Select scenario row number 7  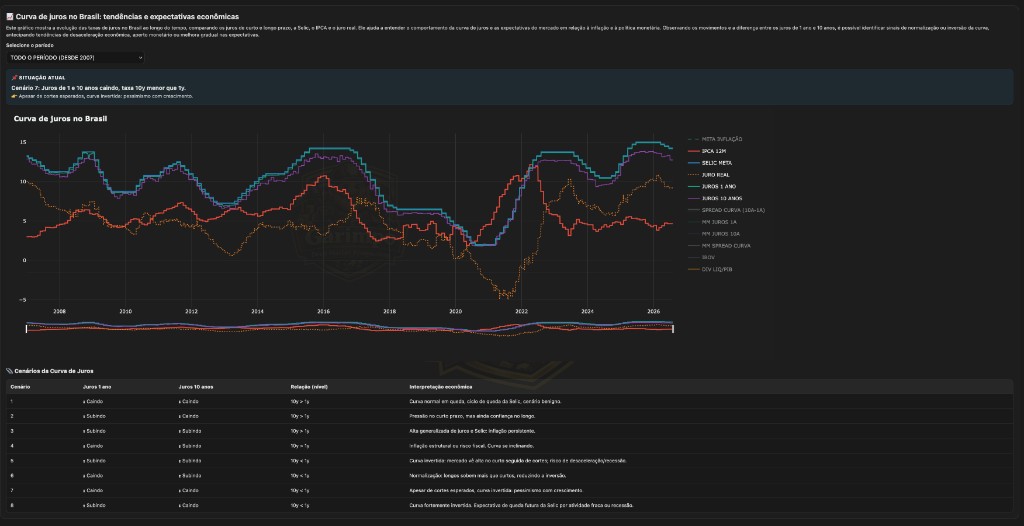coord(509,490)
